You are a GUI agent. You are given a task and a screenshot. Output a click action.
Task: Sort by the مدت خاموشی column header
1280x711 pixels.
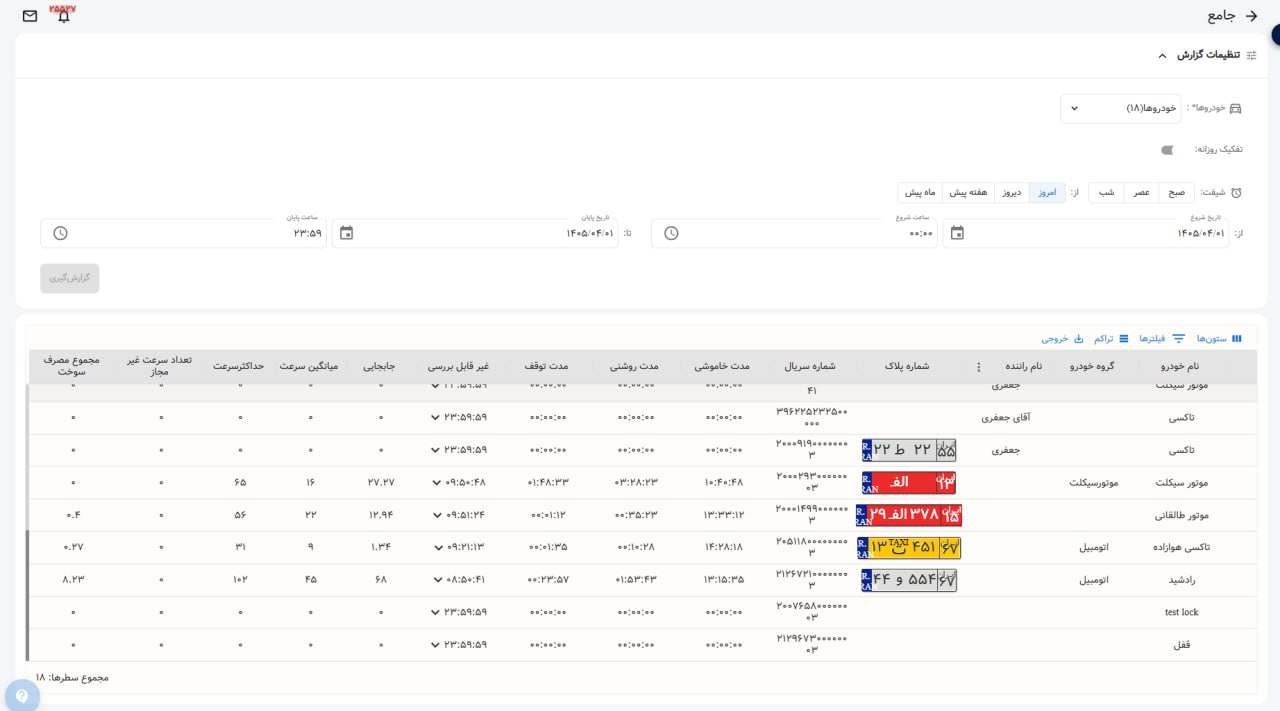[x=724, y=366]
